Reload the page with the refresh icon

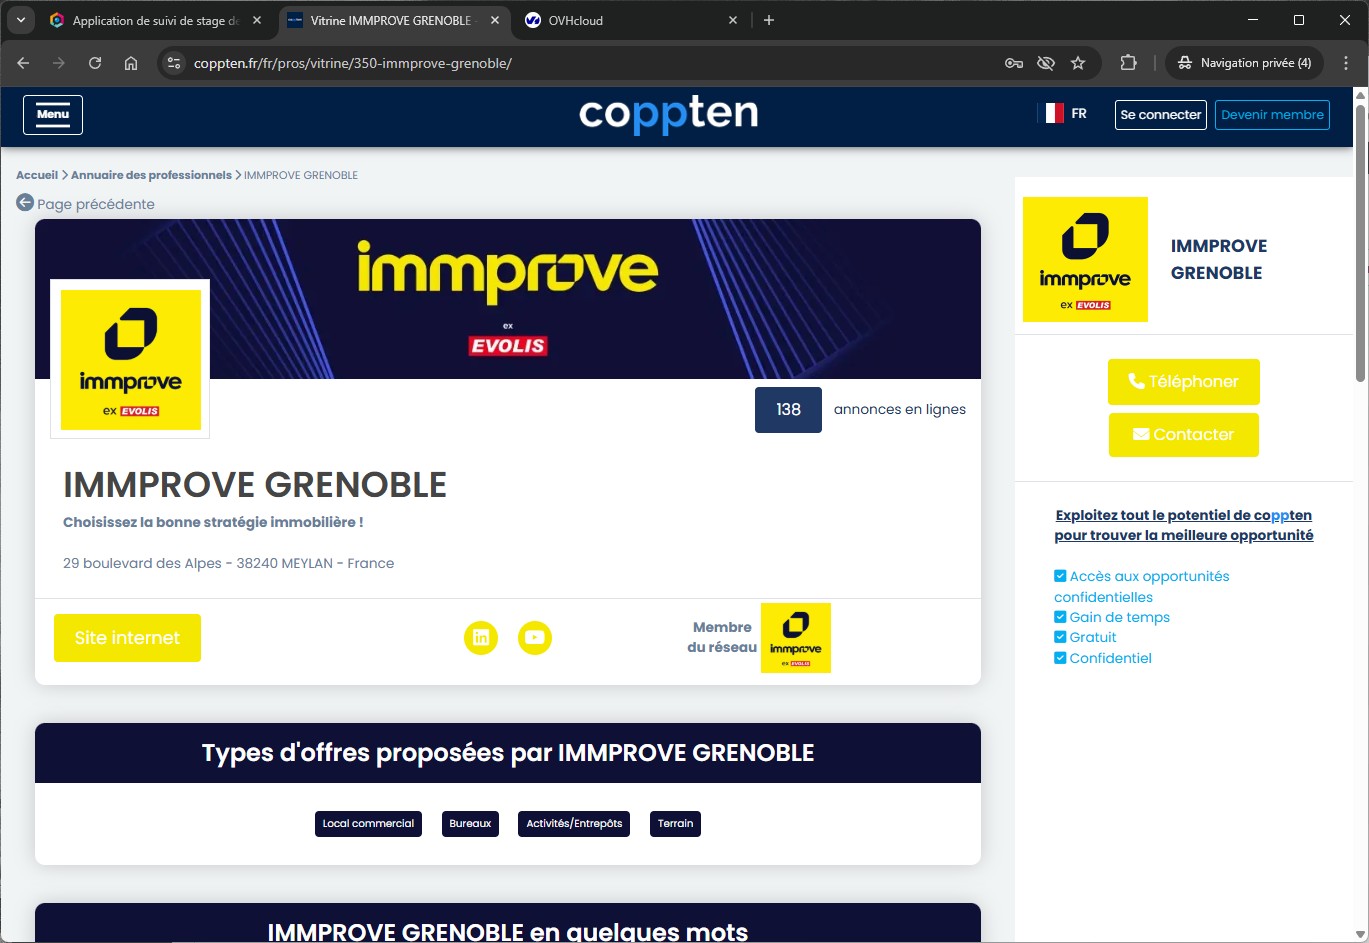tap(95, 63)
